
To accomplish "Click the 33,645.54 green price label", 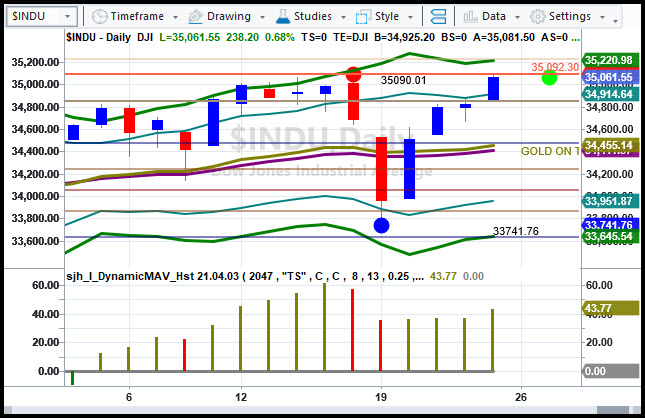I will pyautogui.click(x=610, y=236).
